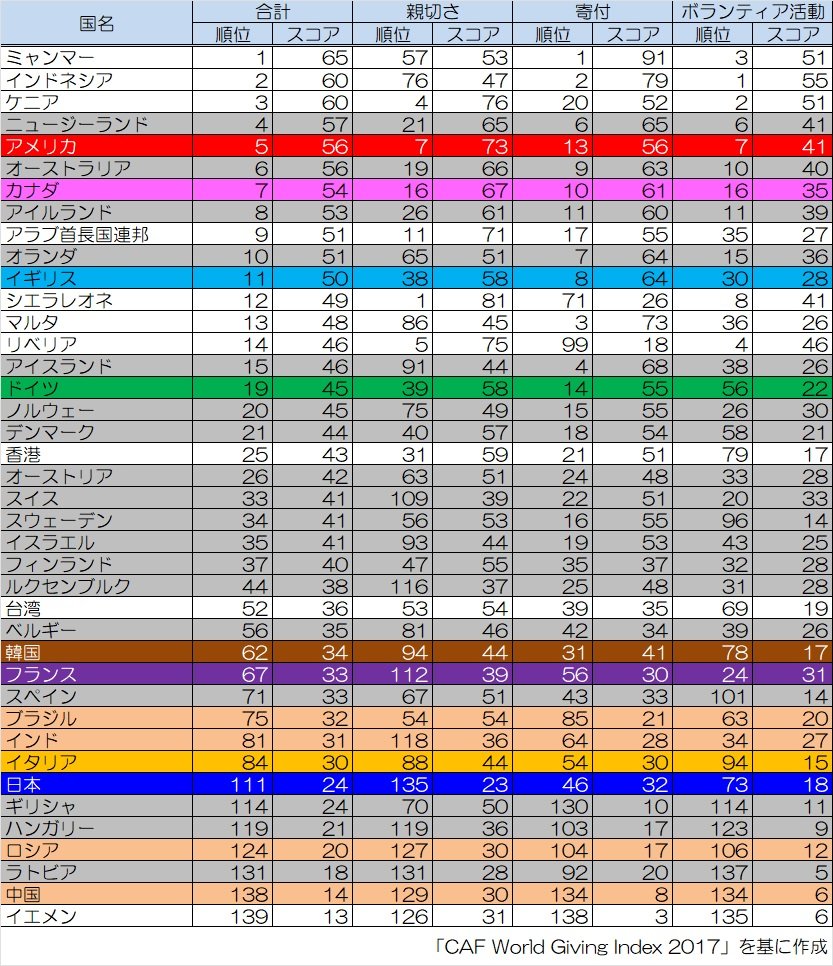This screenshot has height=966, width=833.
Task: Click Sierra Leone's kindness score 81
Action: point(494,301)
